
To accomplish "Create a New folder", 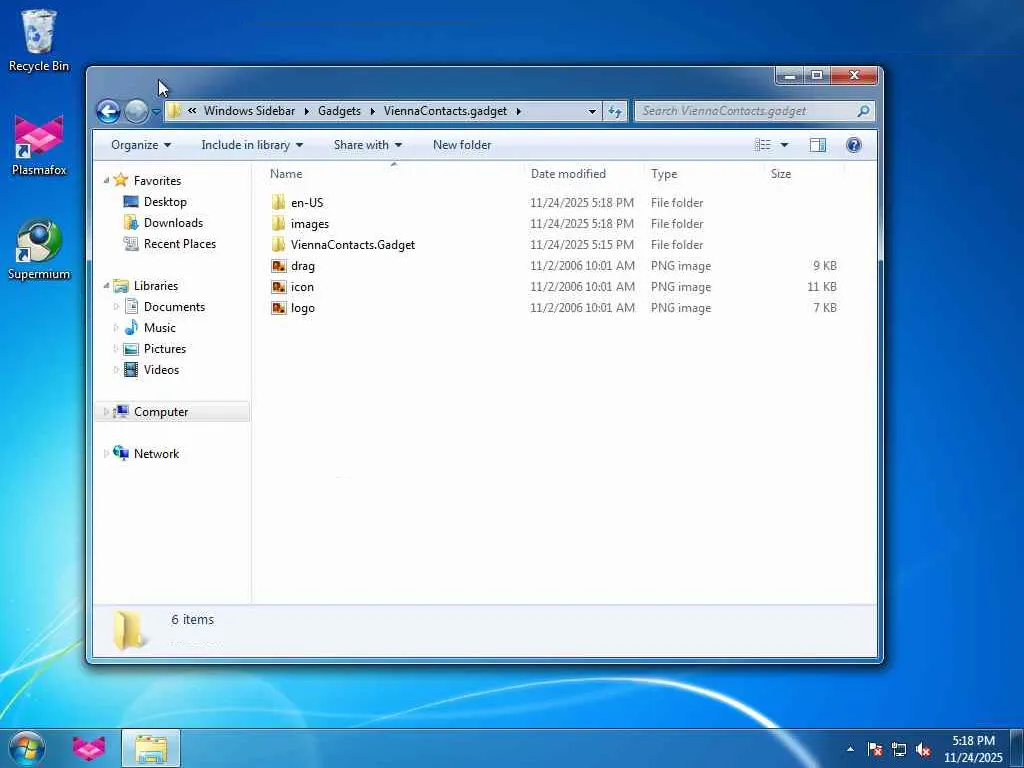I will tap(462, 145).
